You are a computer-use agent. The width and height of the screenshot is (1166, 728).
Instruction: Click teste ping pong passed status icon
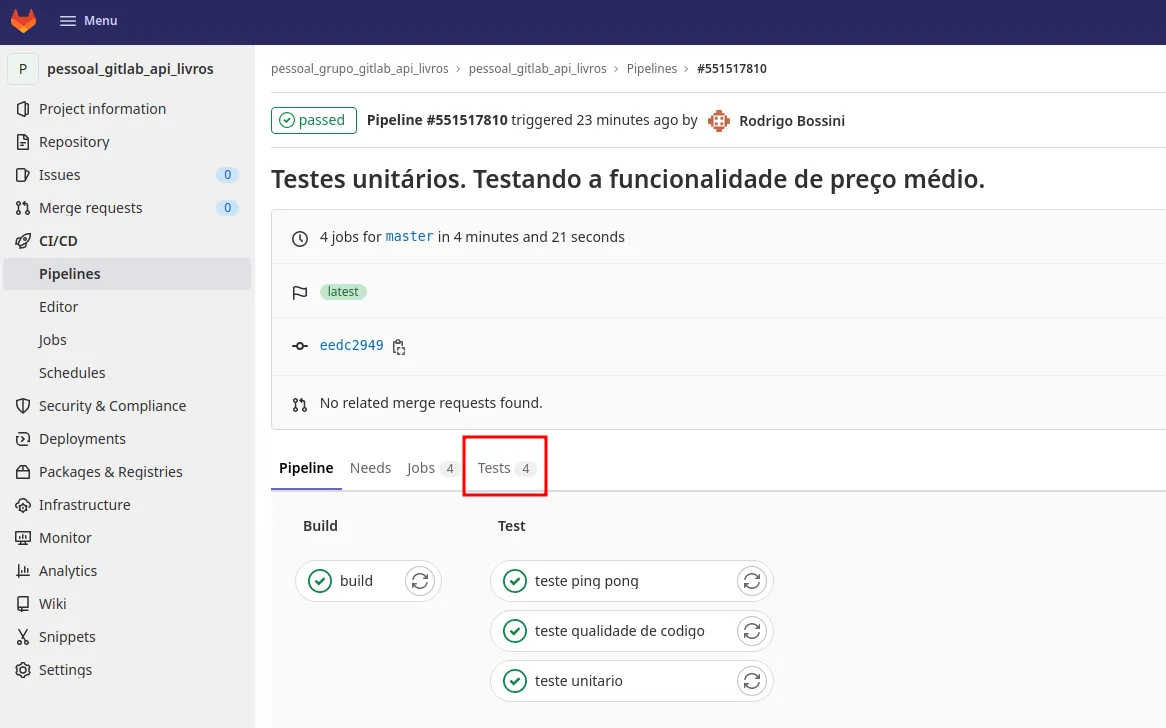click(x=515, y=581)
